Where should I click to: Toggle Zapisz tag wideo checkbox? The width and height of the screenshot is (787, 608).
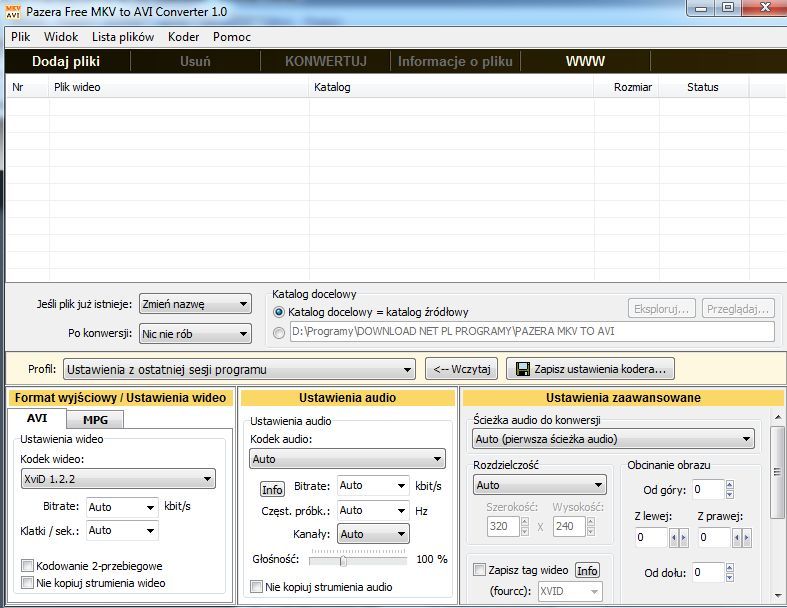coord(479,570)
